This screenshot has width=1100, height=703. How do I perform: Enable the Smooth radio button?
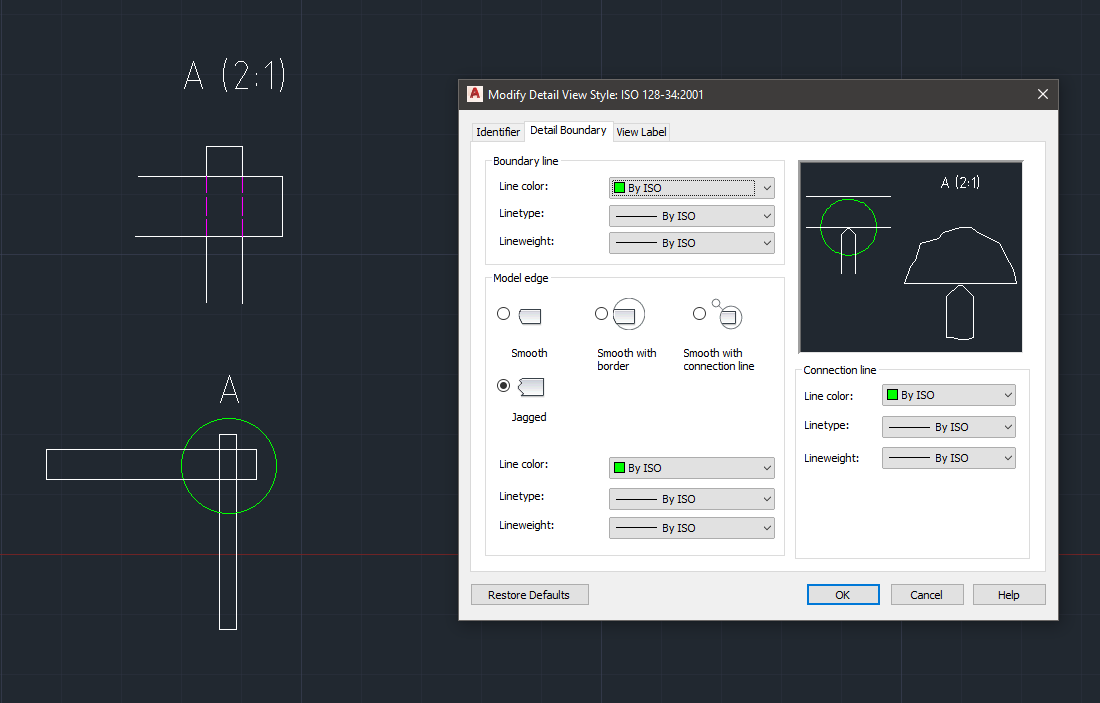pyautogui.click(x=503, y=313)
